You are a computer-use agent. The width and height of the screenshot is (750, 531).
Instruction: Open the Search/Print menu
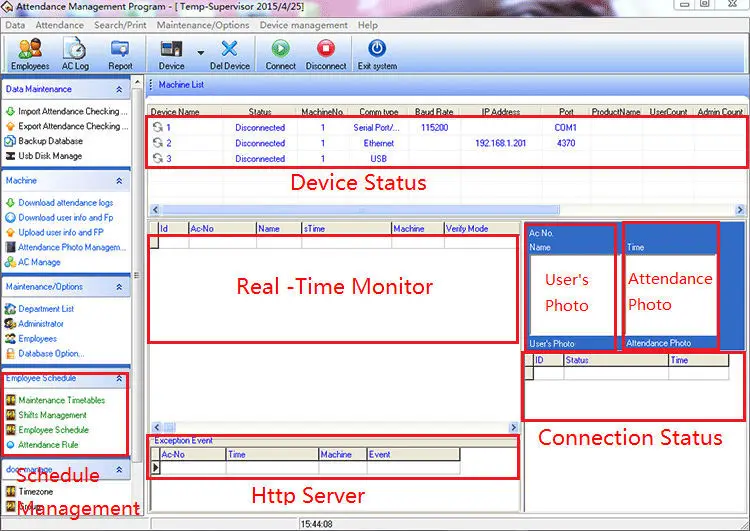pyautogui.click(x=122, y=25)
